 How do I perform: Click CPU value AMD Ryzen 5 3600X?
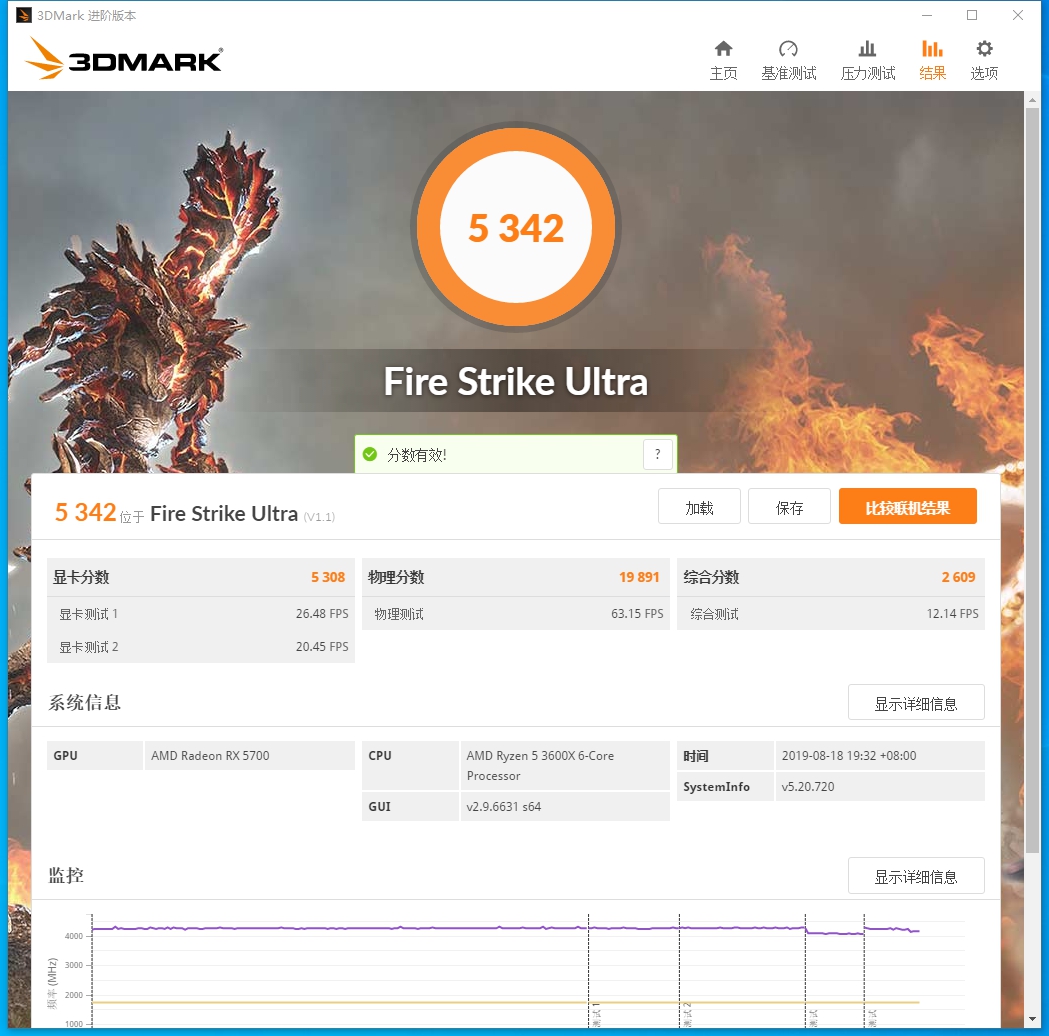(x=540, y=766)
